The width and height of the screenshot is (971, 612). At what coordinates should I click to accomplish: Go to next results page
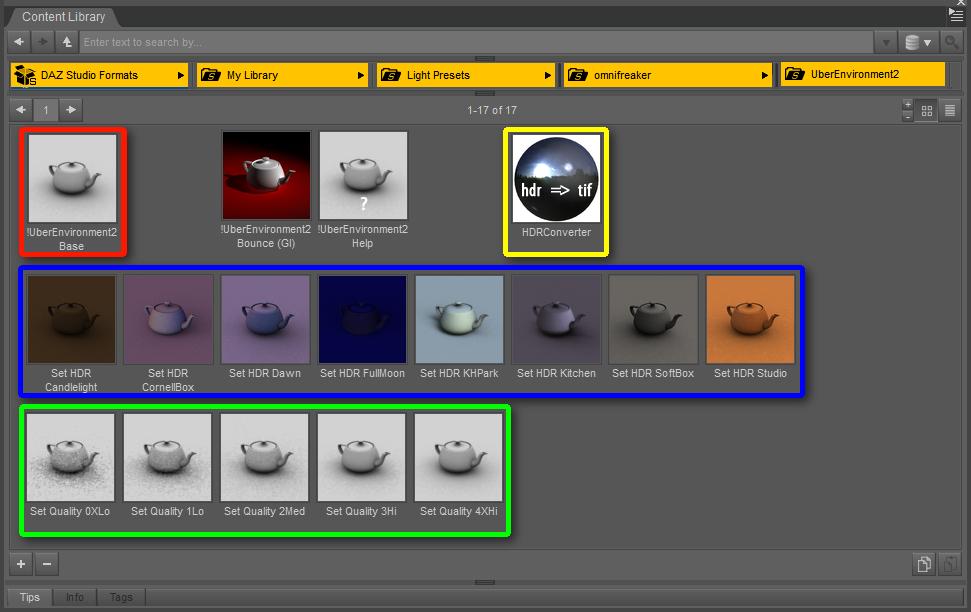tap(71, 110)
